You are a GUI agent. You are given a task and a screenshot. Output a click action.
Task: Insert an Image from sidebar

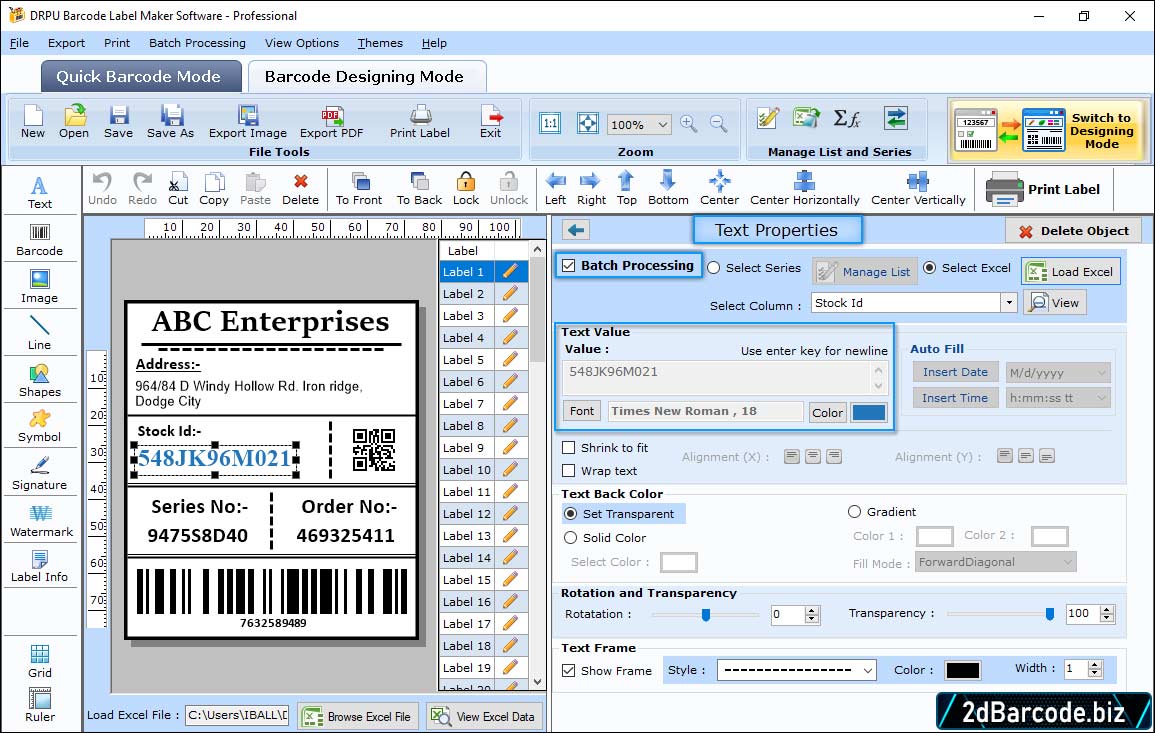click(x=40, y=287)
